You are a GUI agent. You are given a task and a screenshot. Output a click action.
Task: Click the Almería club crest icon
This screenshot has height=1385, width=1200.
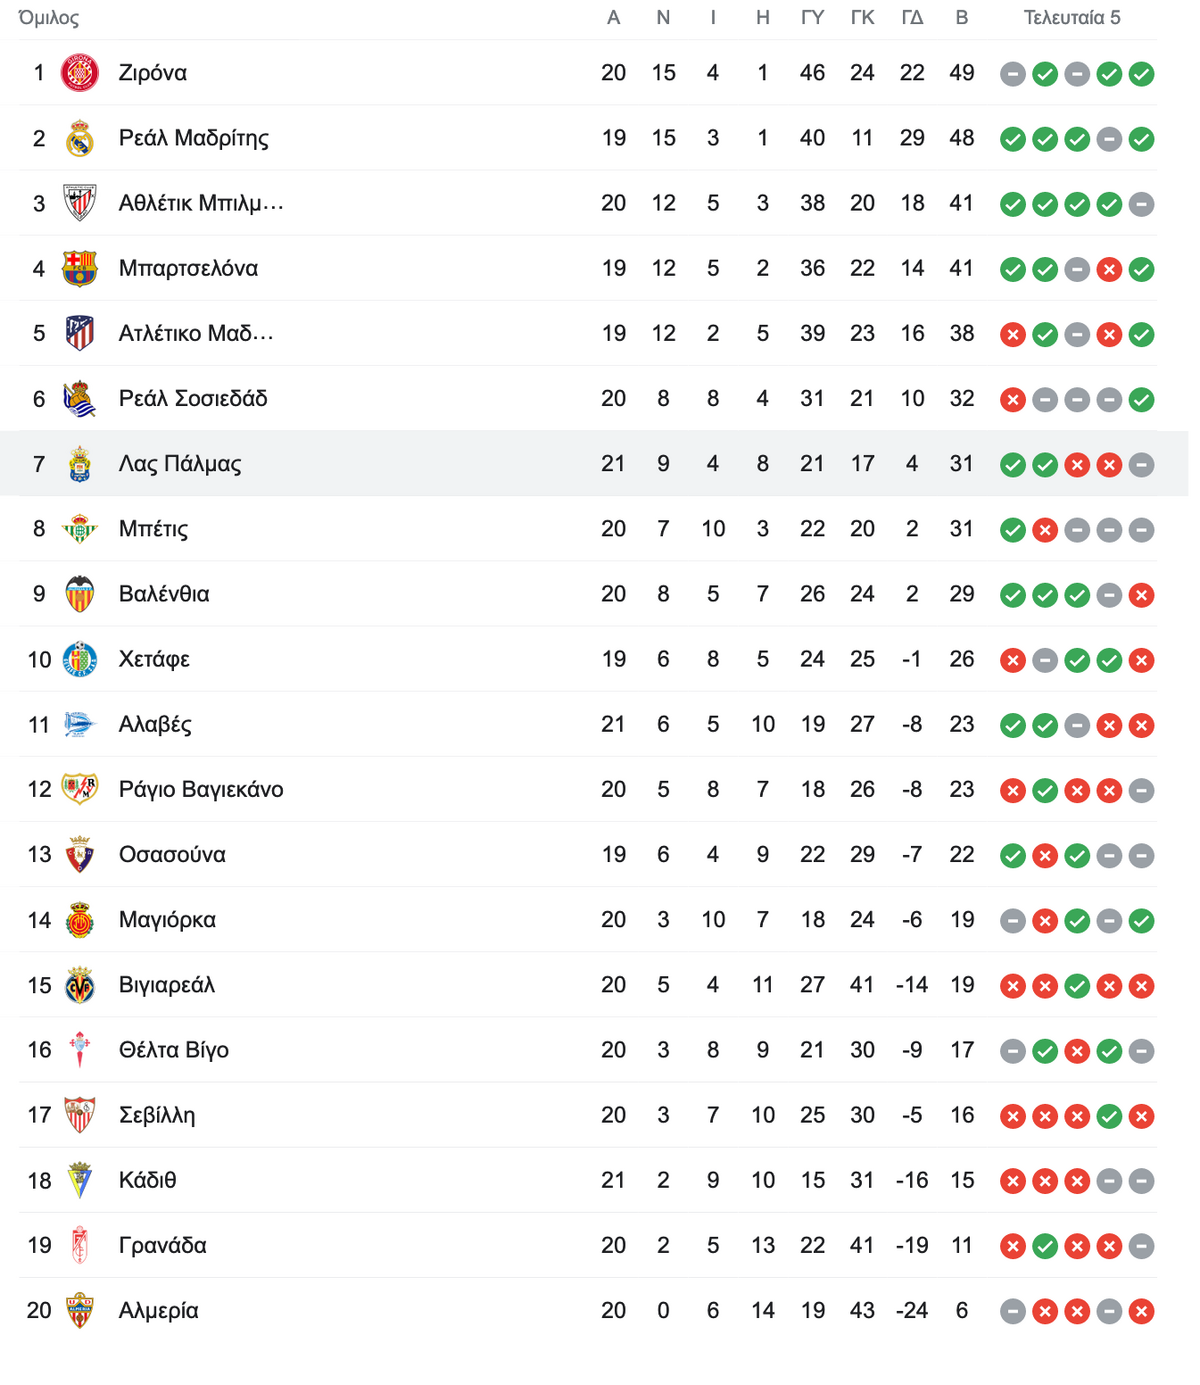(x=80, y=1310)
